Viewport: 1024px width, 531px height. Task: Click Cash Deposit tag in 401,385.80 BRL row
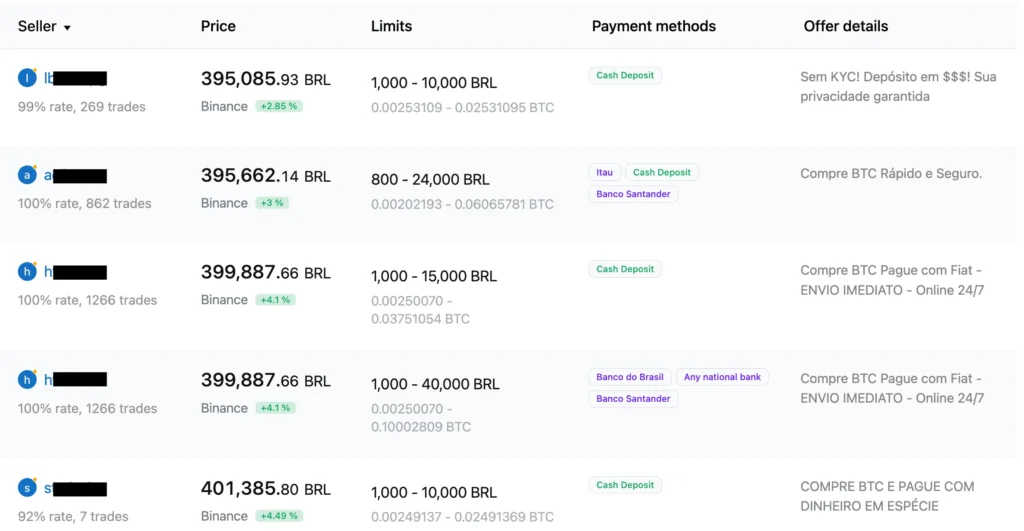tap(625, 485)
